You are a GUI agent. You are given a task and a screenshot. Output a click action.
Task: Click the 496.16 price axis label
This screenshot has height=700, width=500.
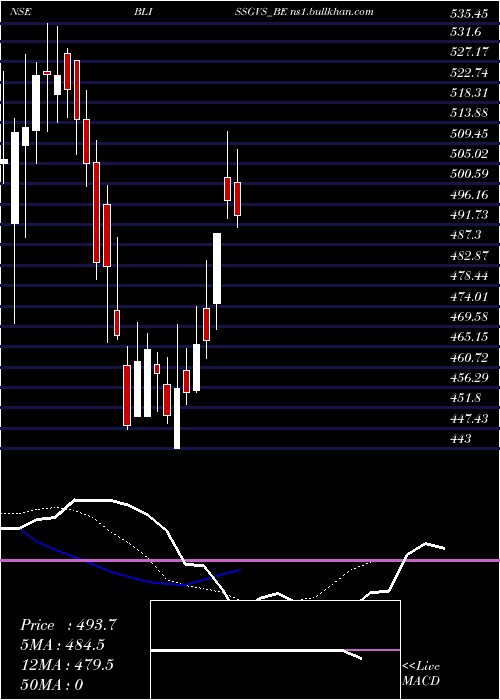(x=469, y=195)
